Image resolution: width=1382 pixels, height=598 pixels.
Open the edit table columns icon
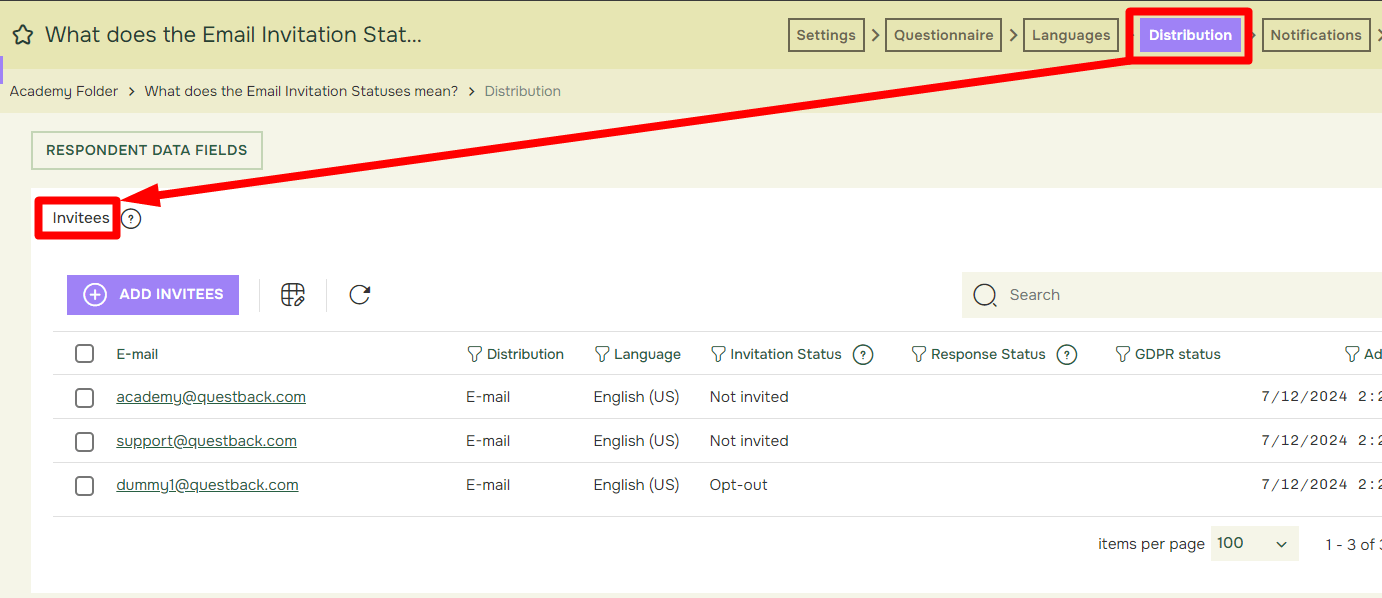[x=293, y=294]
